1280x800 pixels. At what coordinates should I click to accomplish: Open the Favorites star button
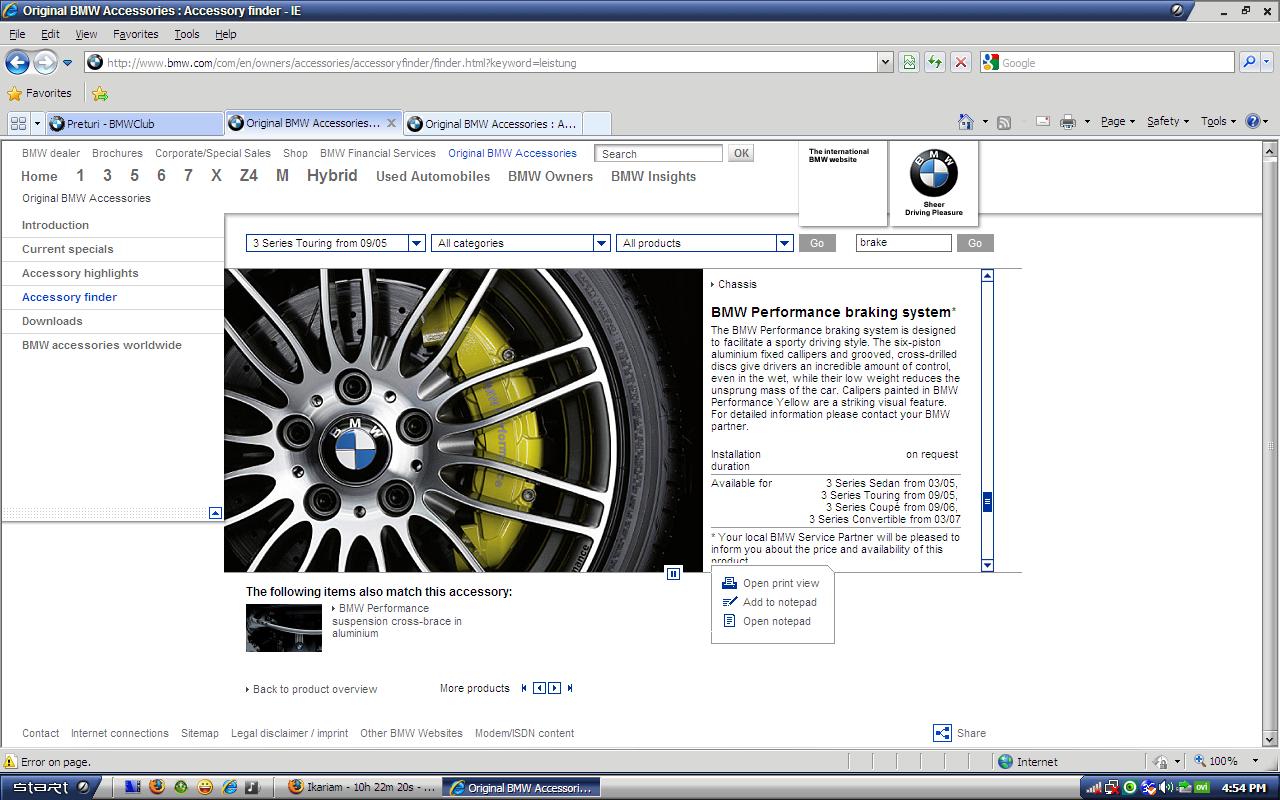pyautogui.click(x=40, y=93)
